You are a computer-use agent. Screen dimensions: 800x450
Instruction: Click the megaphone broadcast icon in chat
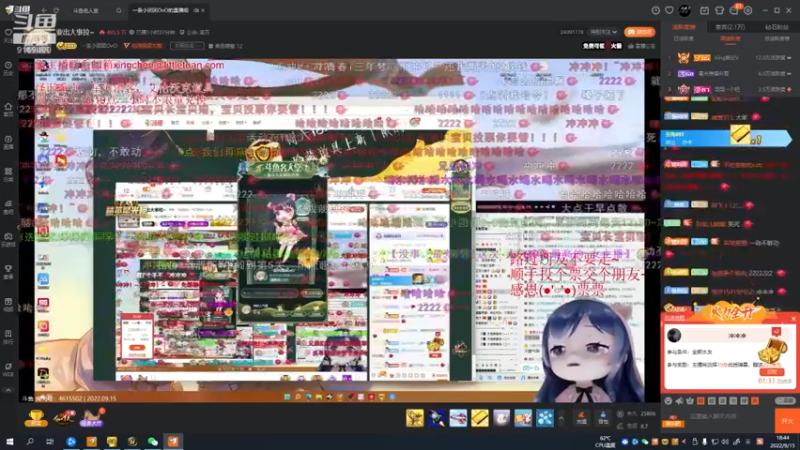click(679, 401)
